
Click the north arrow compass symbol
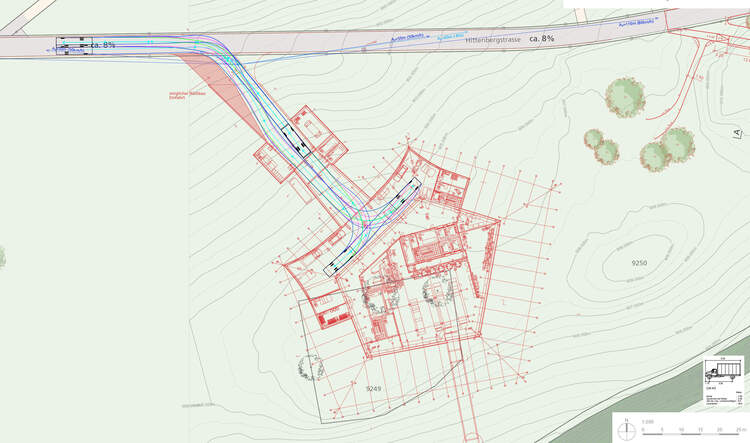coord(627,430)
